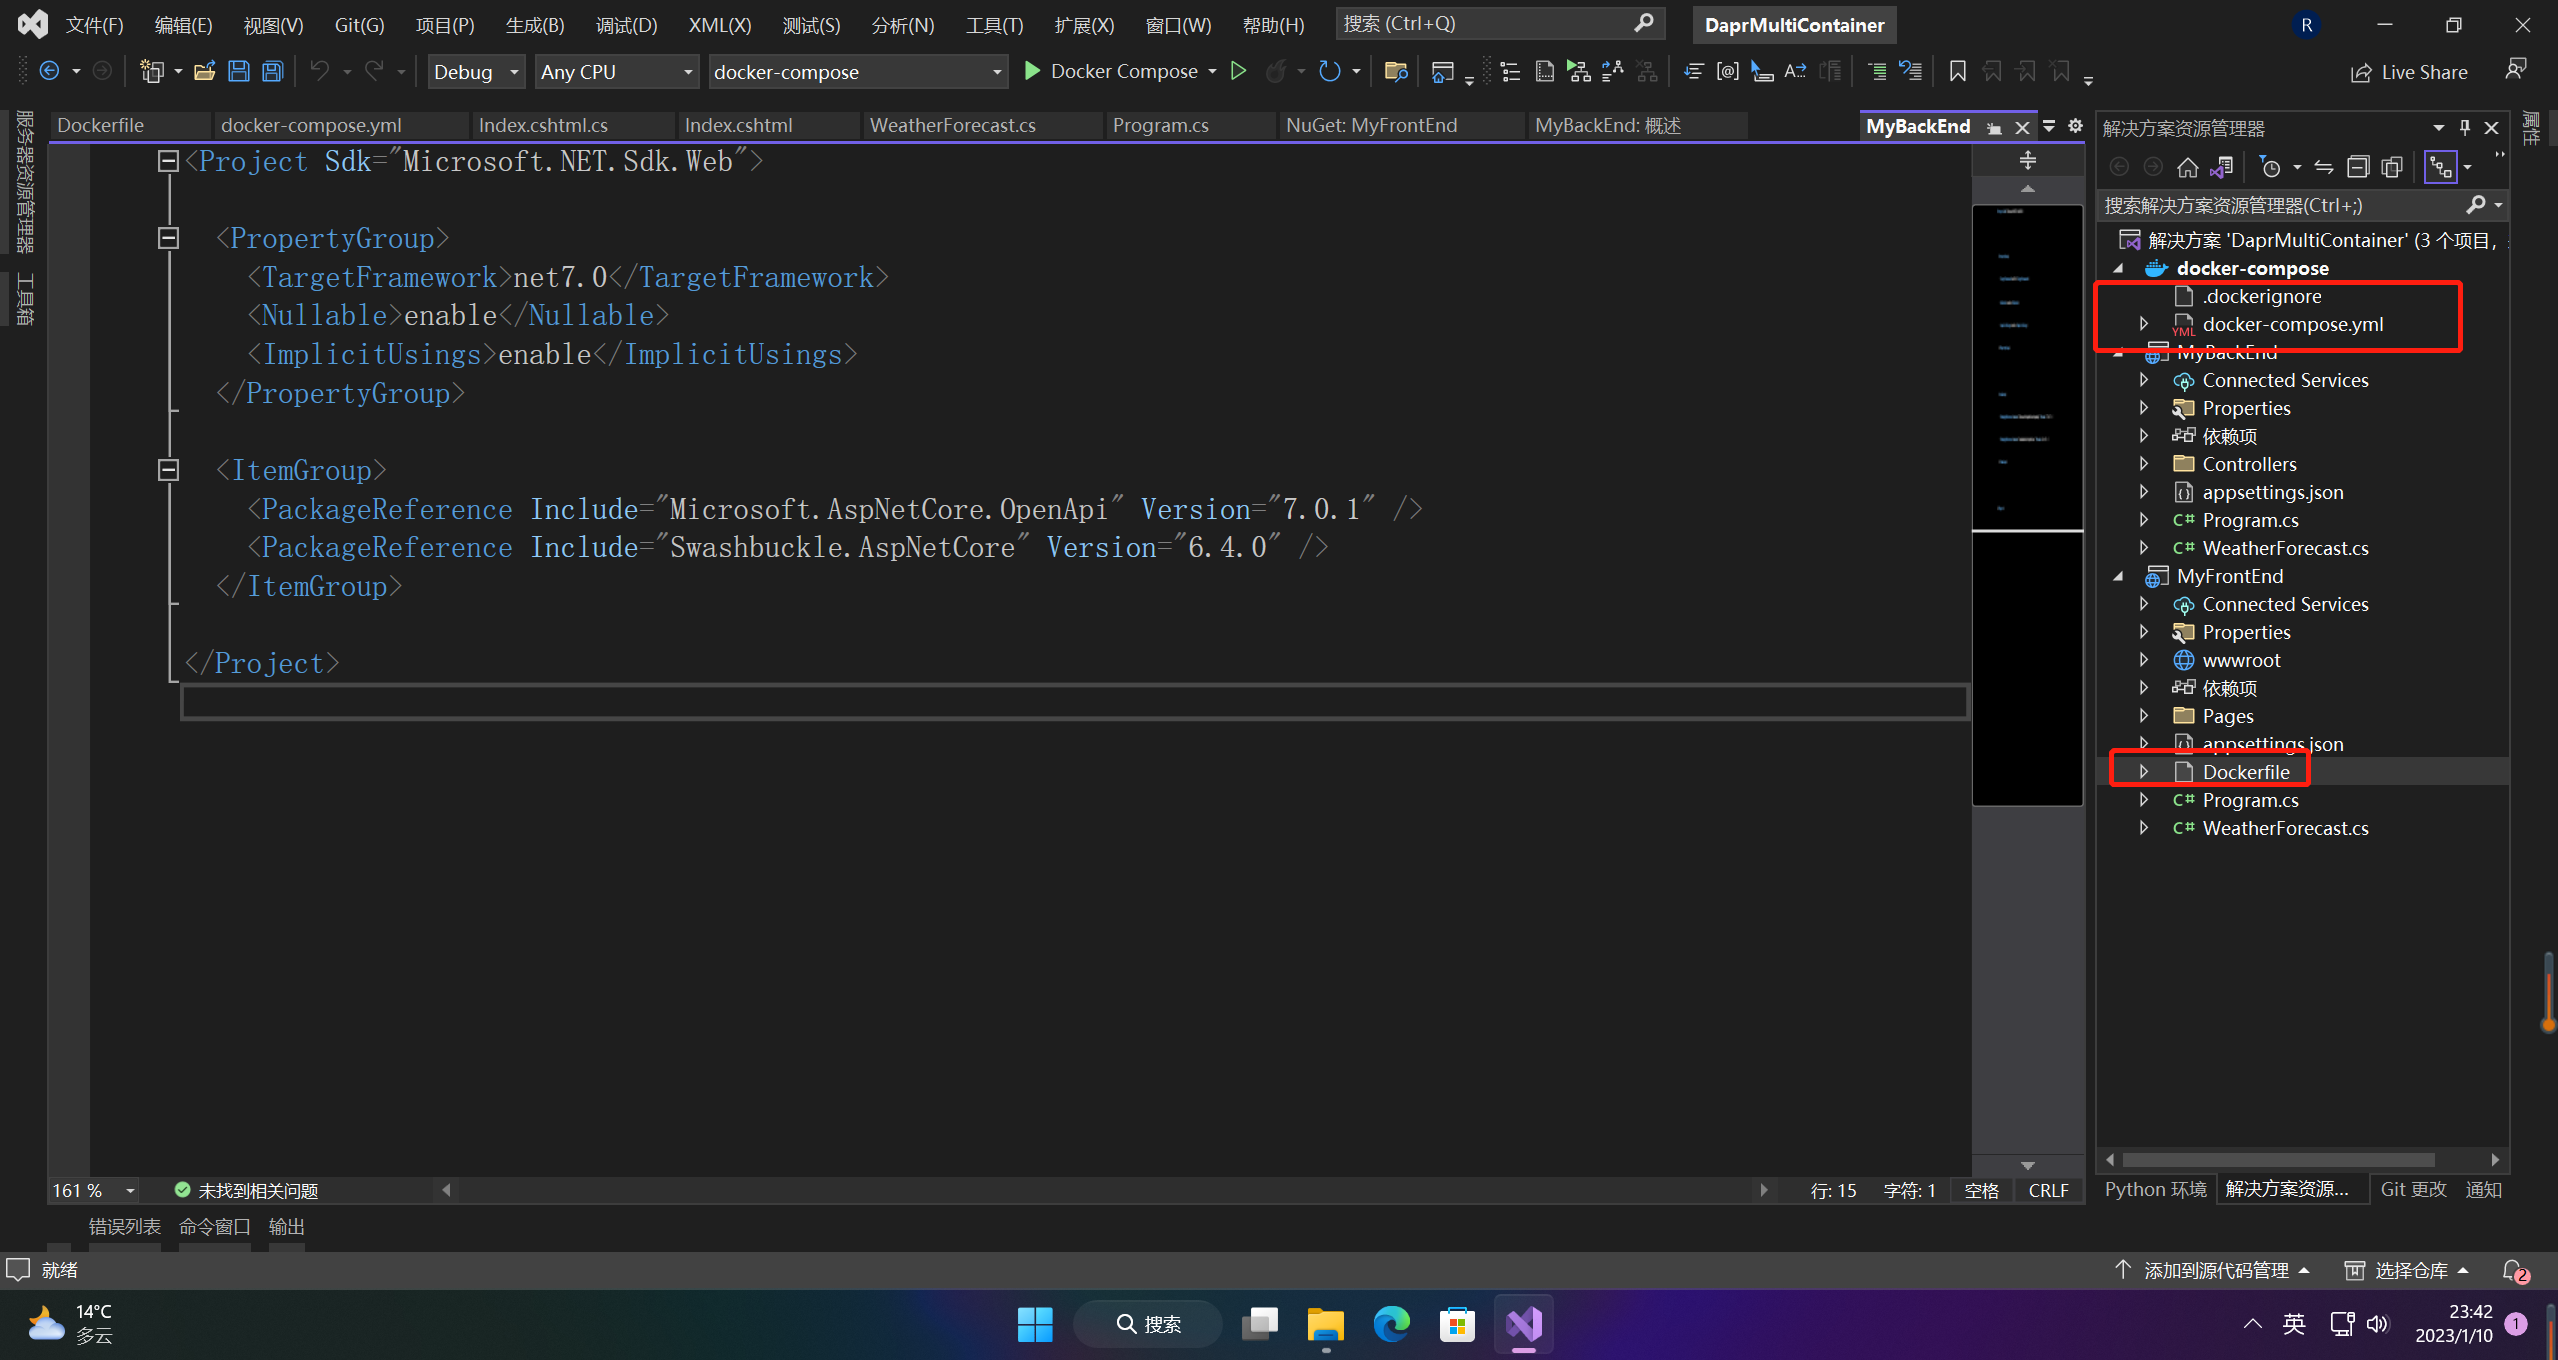Viewport: 2558px width, 1360px height.
Task: Click the magnifier in Solution Explorer search
Action: [2476, 205]
